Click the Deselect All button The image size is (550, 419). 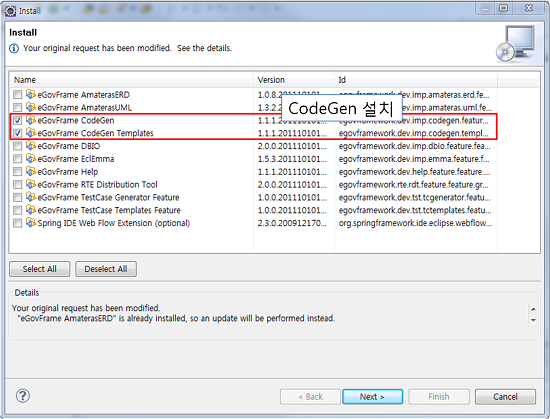click(106, 269)
